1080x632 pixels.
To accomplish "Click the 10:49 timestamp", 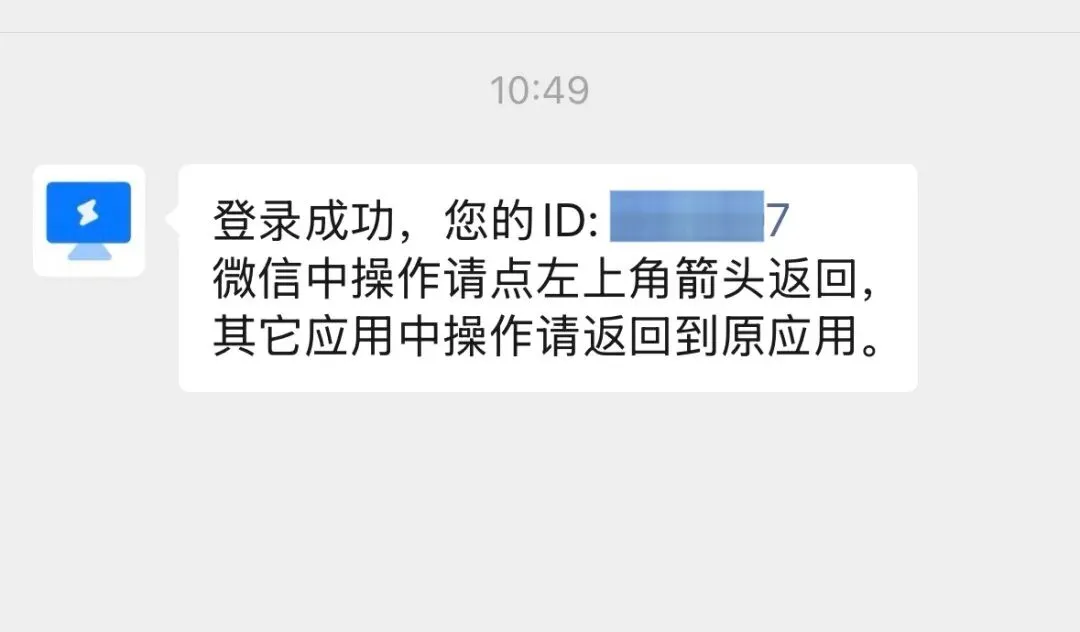I will click(539, 90).
